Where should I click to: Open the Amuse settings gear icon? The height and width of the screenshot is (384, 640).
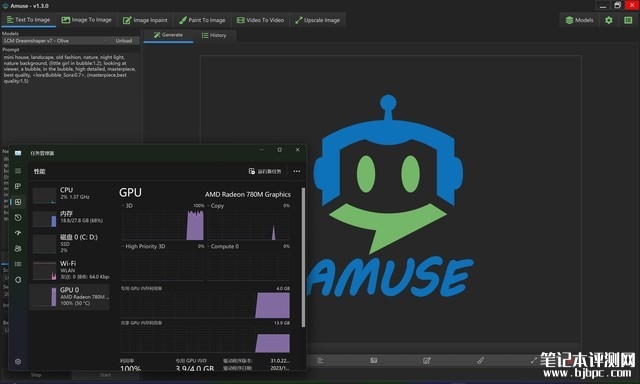[x=609, y=20]
